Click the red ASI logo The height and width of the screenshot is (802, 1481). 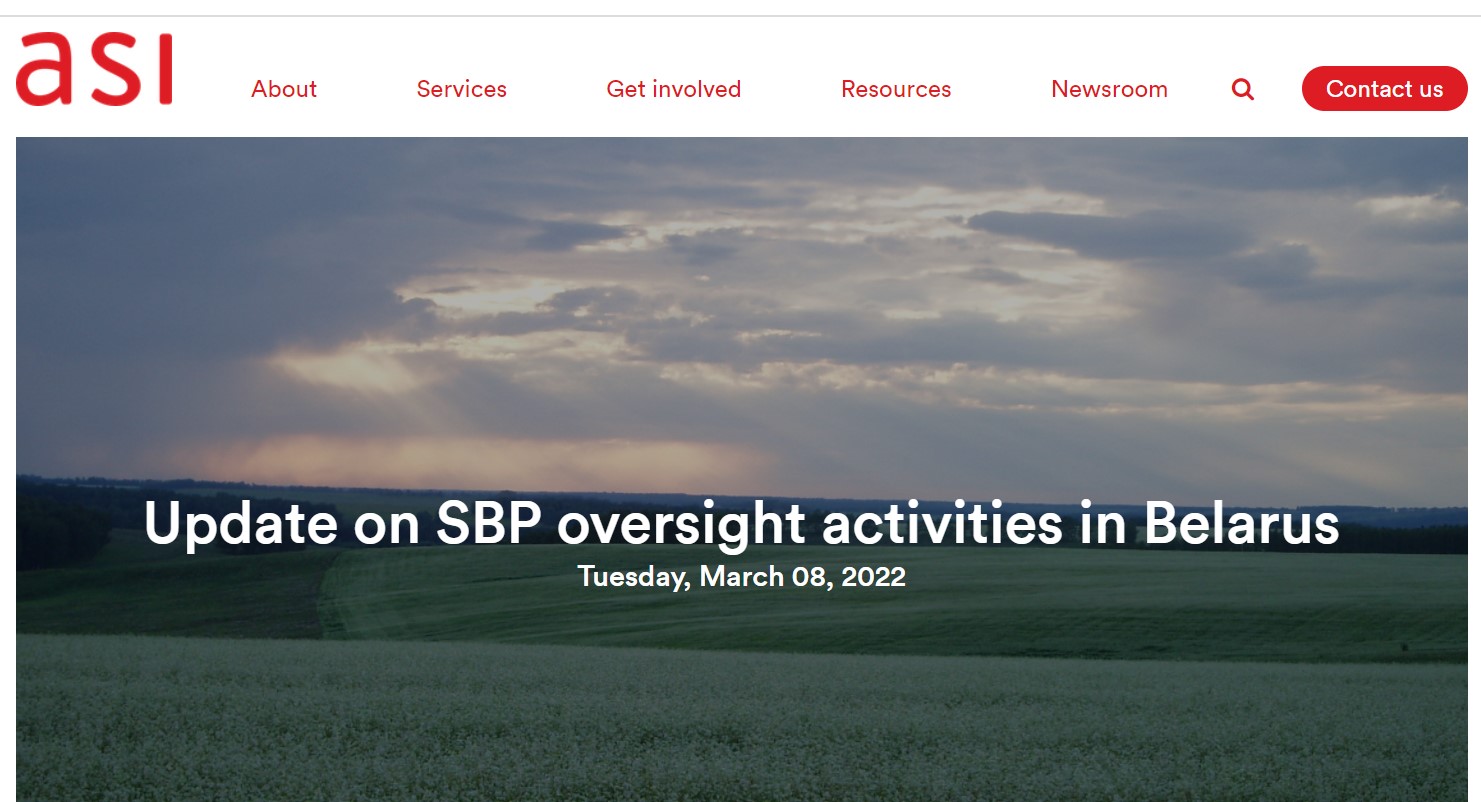tap(94, 69)
